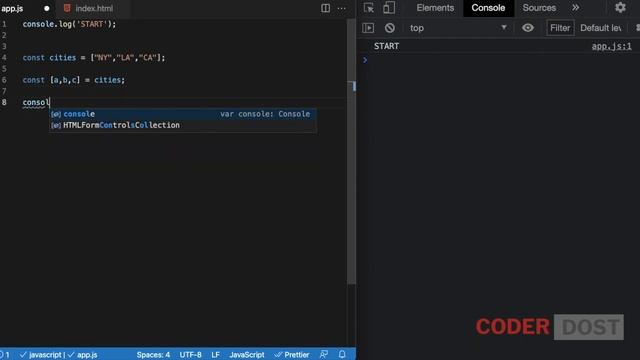640x360 pixels.
Task: Toggle the console sidebar panel
Action: point(368,28)
